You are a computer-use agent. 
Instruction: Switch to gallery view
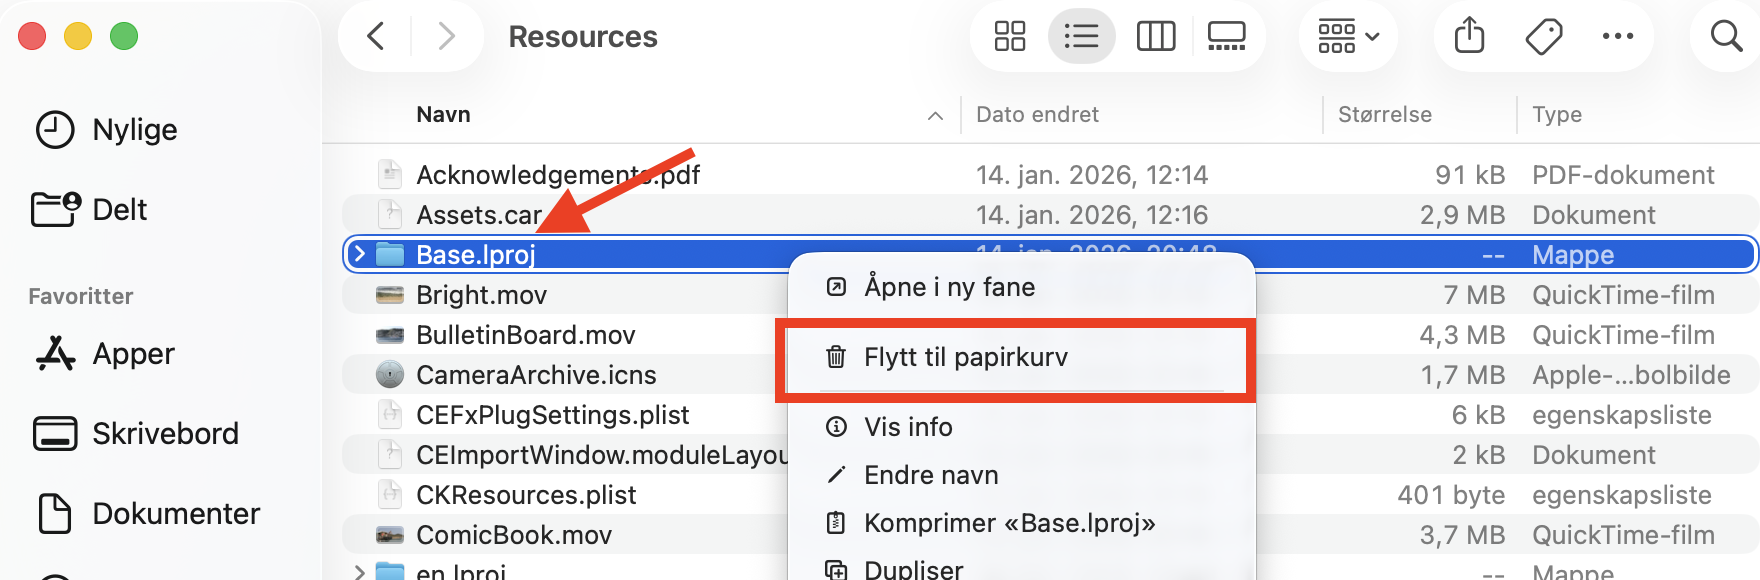click(x=1226, y=37)
